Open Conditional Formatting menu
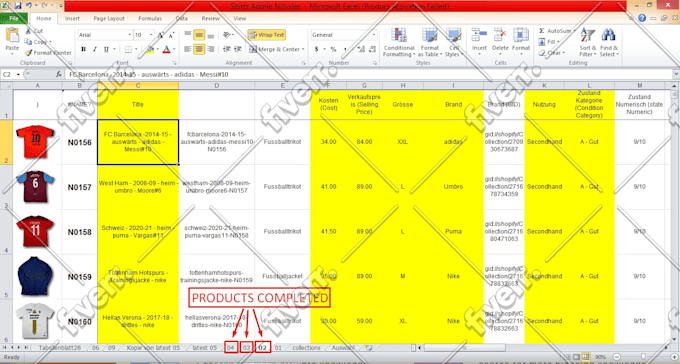Image resolution: width=680 pixels, height=364 pixels. pyautogui.click(x=399, y=43)
